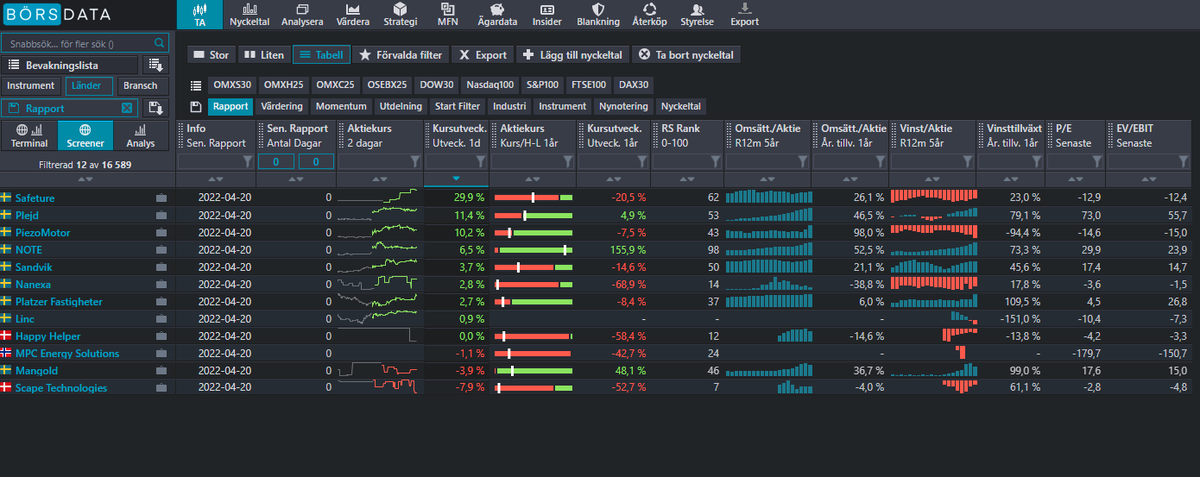Toggle the Bransch filter button
Viewport: 1200px width, 477px height.
click(x=141, y=86)
